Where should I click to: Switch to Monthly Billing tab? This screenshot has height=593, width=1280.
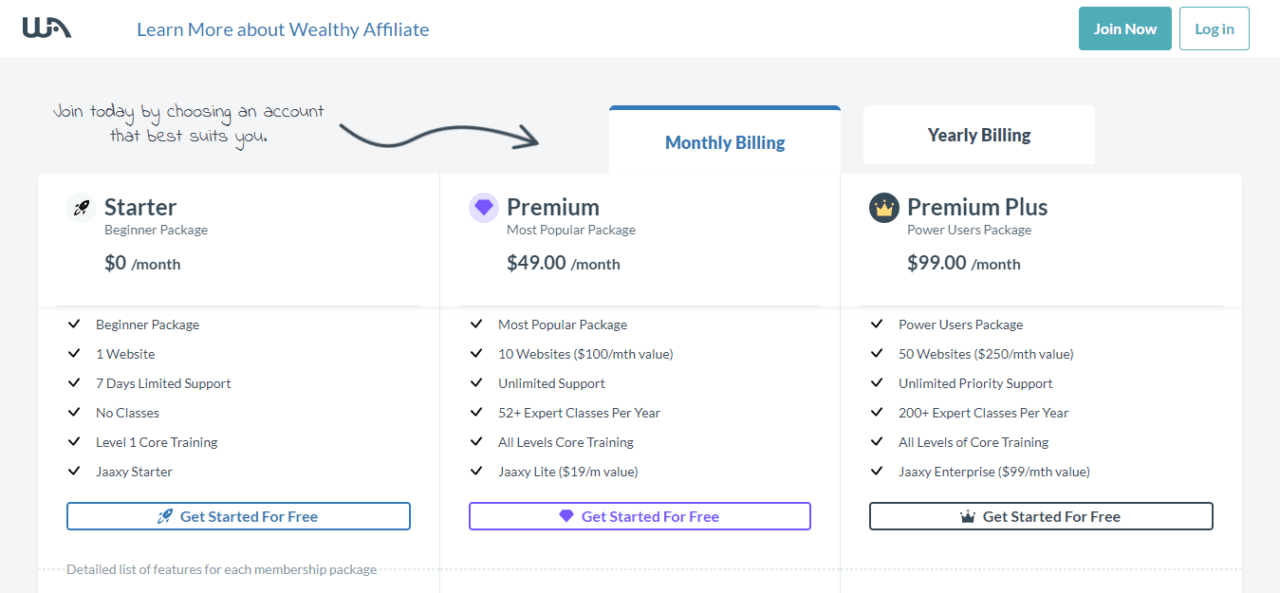coord(725,140)
